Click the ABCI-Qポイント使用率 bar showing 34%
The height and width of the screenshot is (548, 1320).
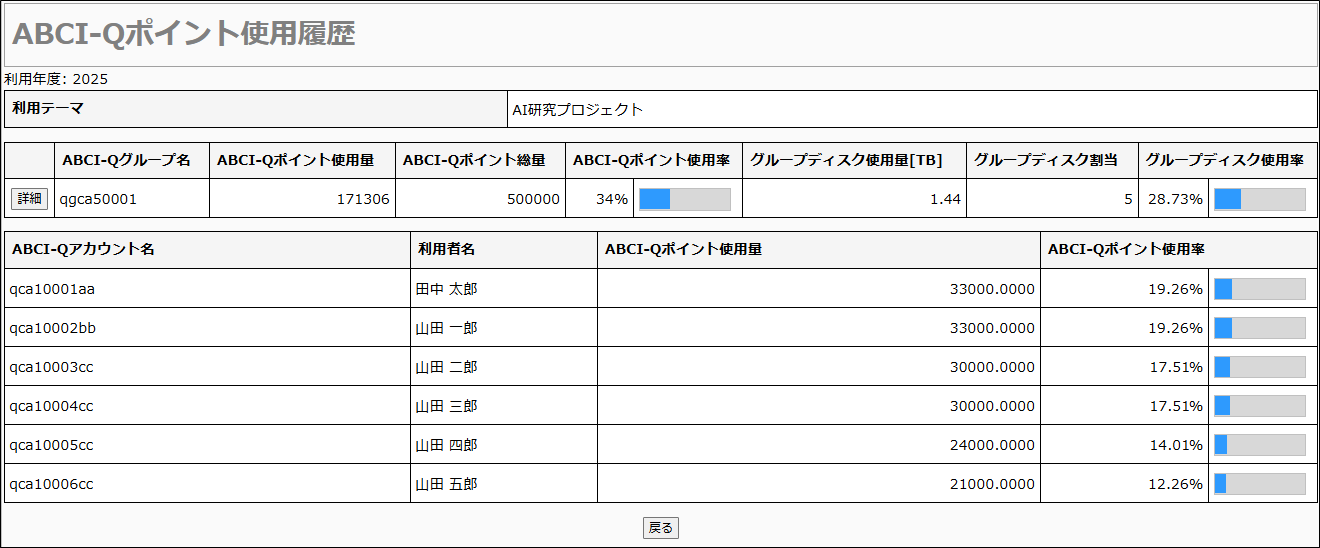coord(684,199)
